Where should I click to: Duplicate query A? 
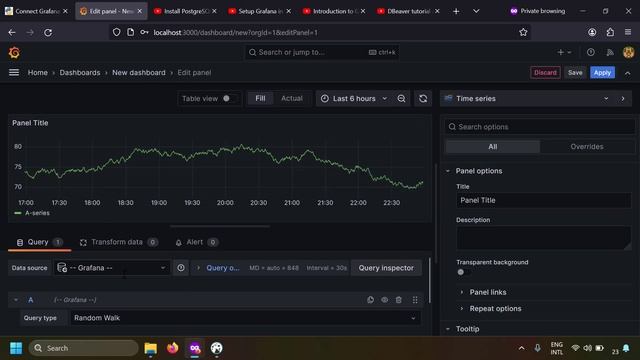pos(370,300)
